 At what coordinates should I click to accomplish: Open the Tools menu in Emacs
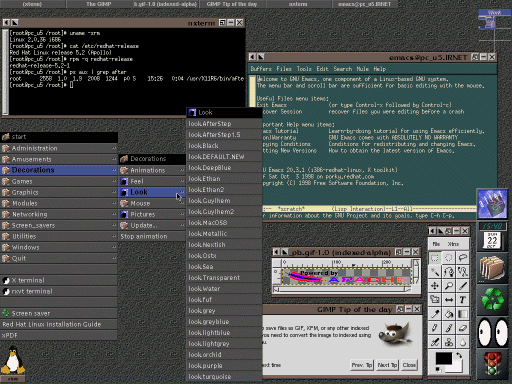pyautogui.click(x=304, y=69)
